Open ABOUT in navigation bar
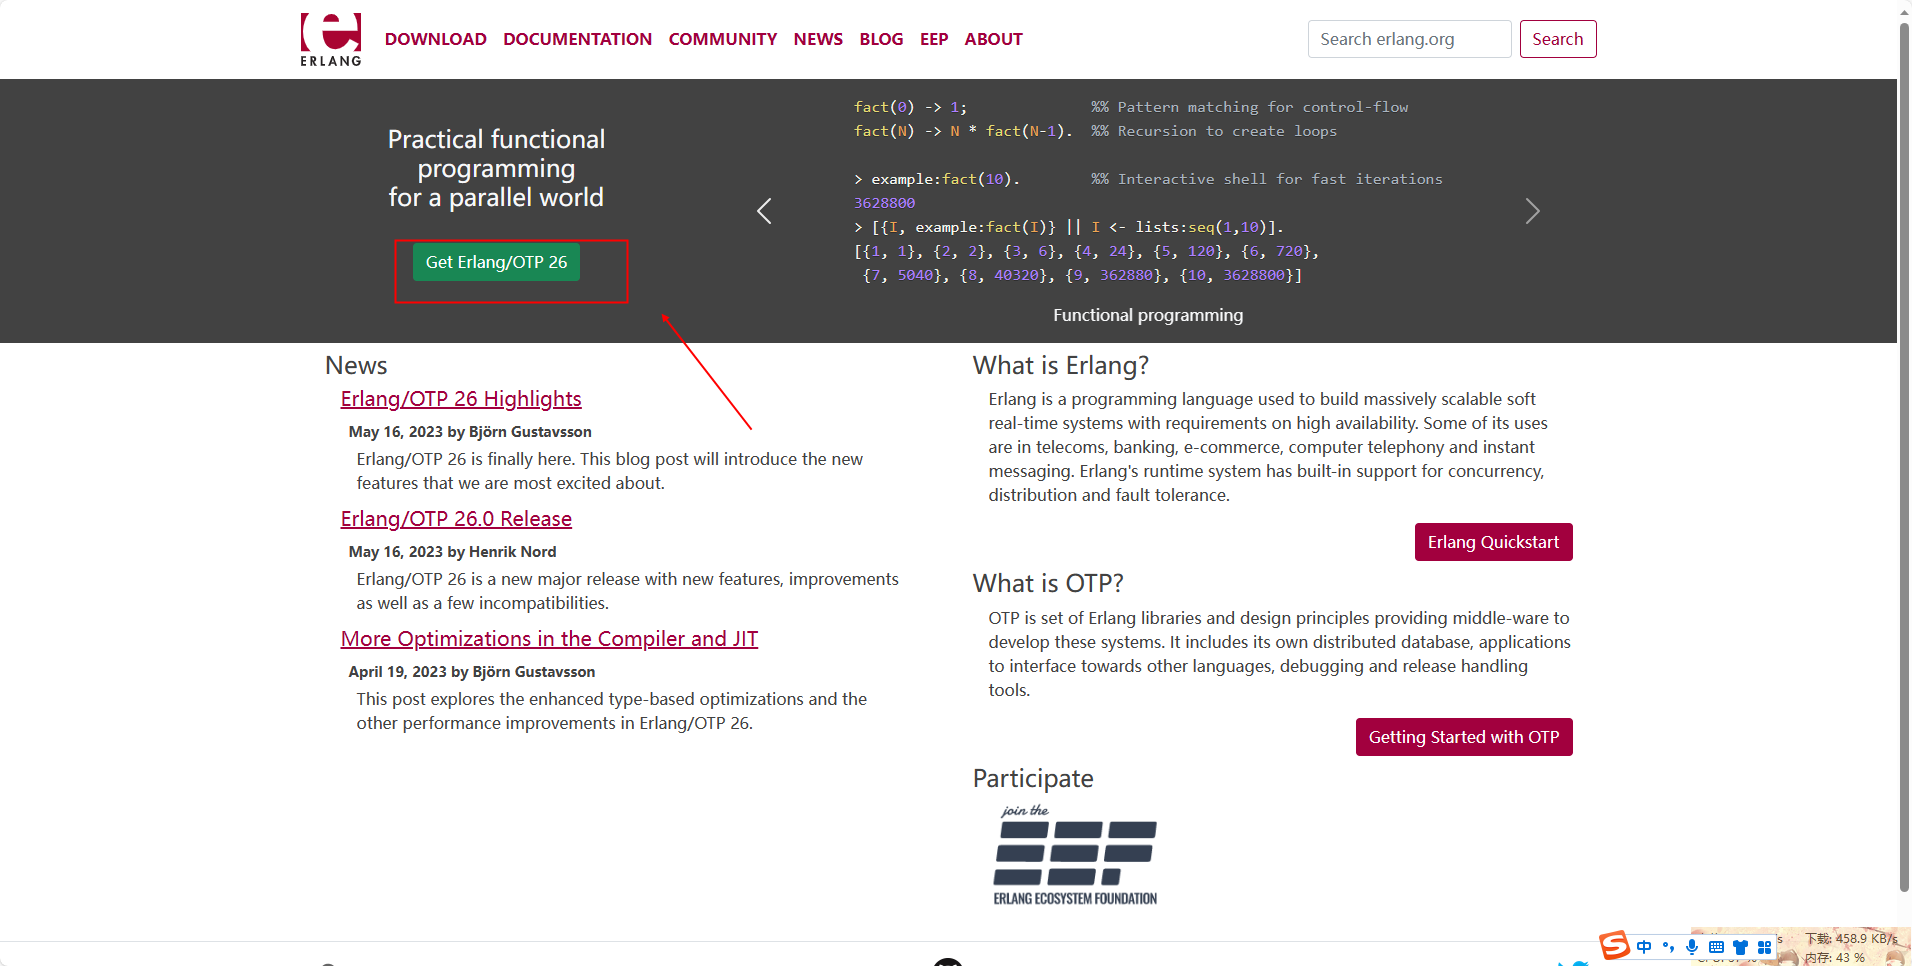The height and width of the screenshot is (966, 1912). [x=993, y=39]
